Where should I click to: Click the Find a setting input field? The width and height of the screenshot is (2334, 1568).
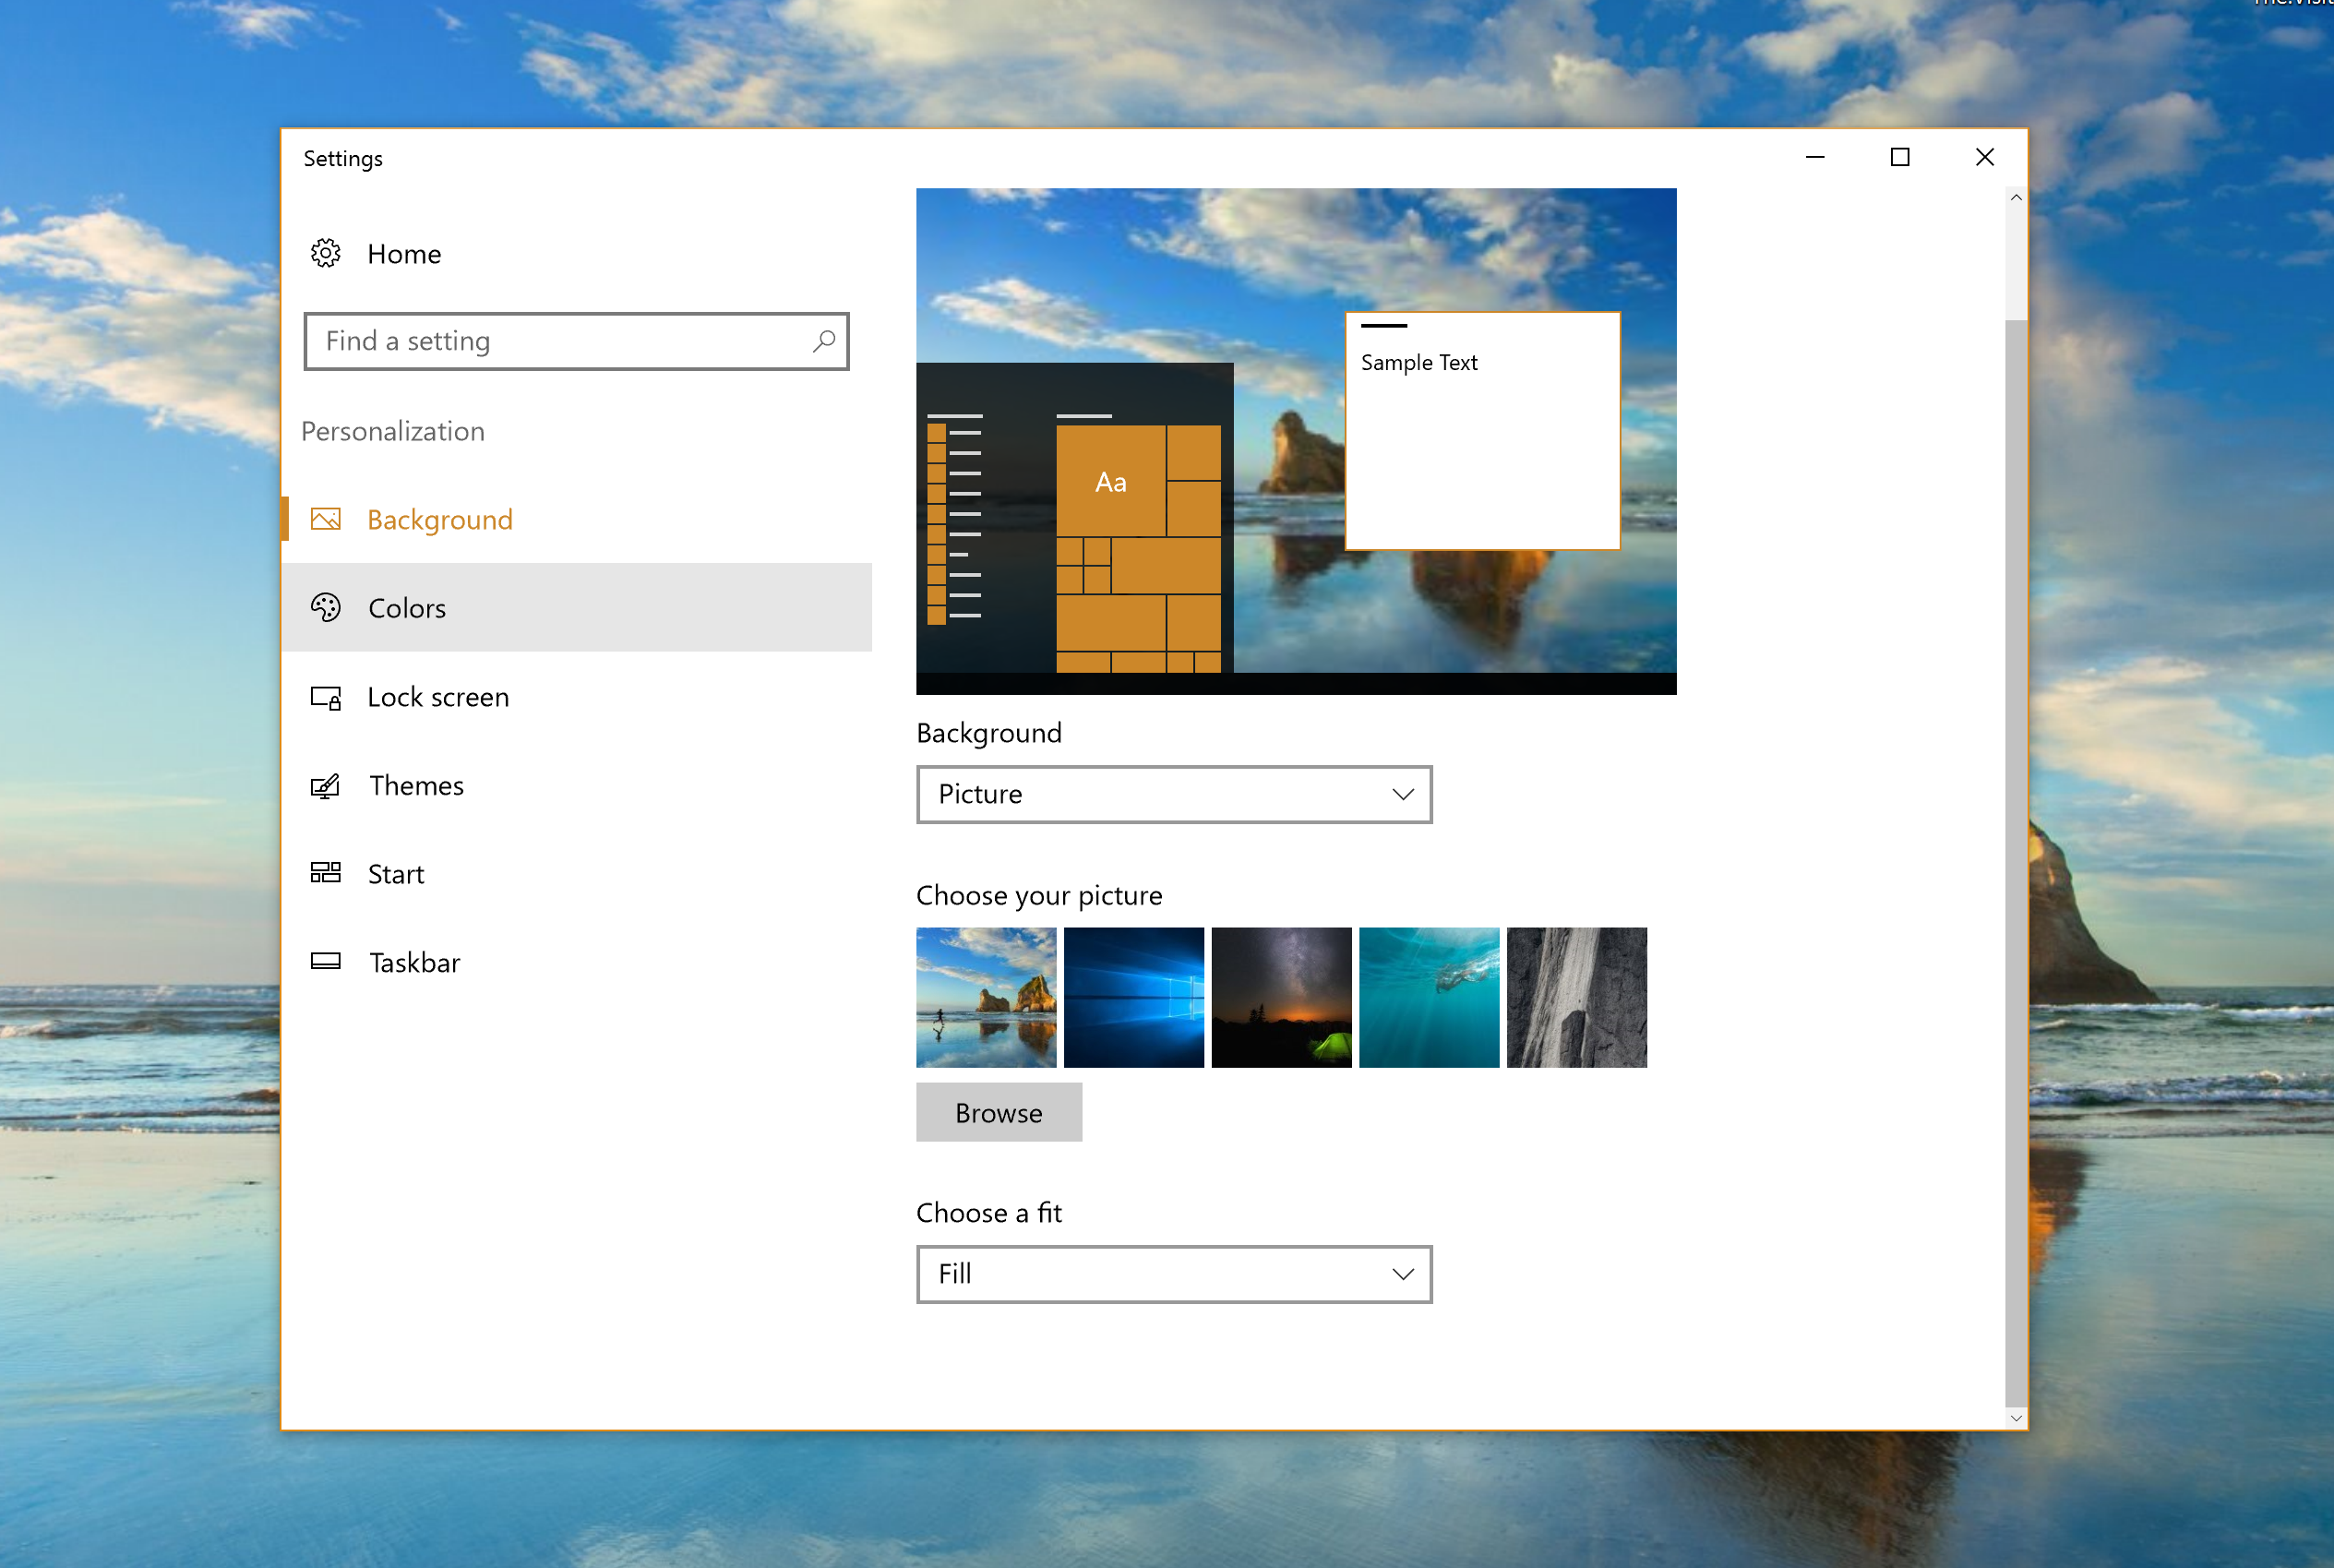click(x=574, y=341)
